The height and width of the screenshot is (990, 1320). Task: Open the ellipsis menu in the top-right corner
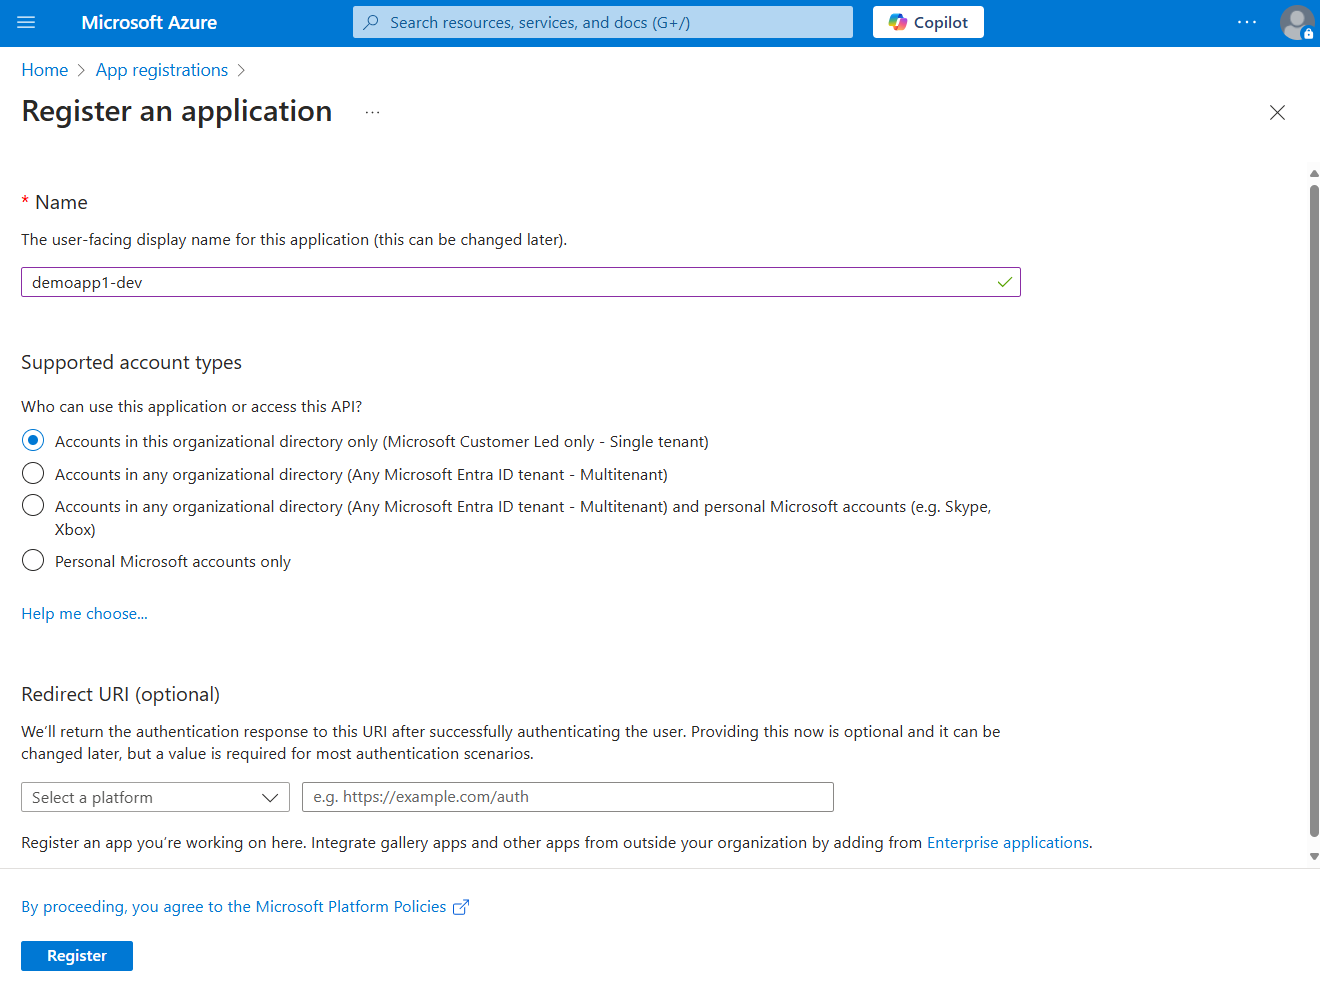coord(1246,22)
